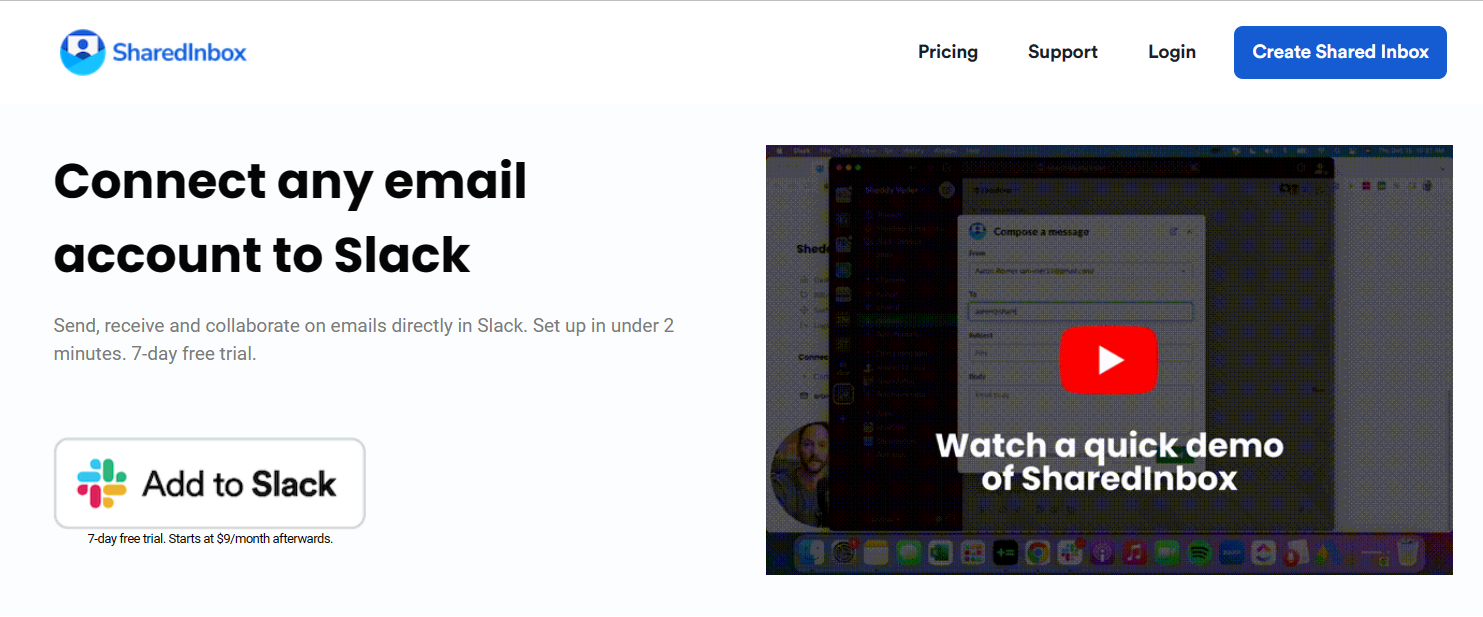Click the SharedInbox brand name text
Viewport: 1483px width, 617px height.
tap(180, 53)
